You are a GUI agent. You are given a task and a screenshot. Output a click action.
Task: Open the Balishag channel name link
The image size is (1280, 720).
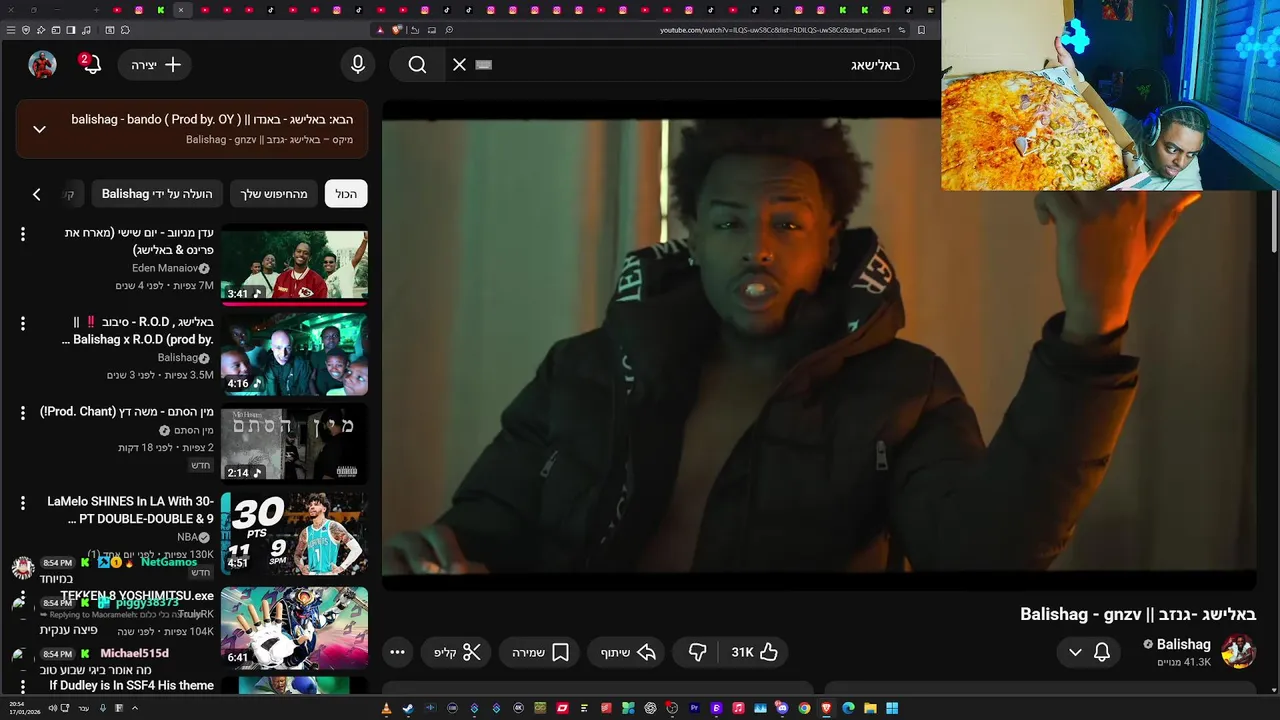[x=1183, y=644]
